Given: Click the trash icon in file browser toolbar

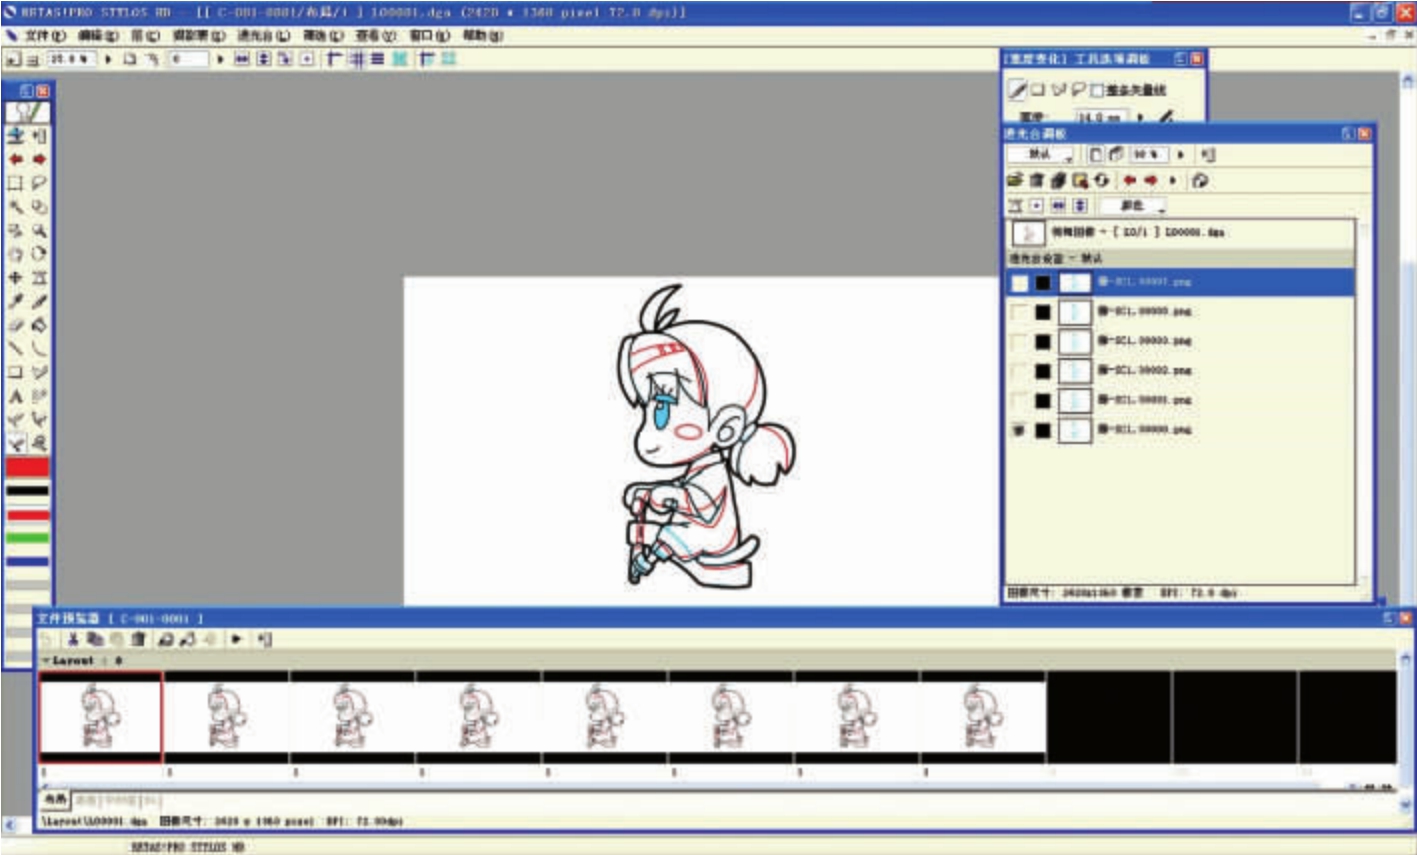Looking at the screenshot, I should coord(138,639).
